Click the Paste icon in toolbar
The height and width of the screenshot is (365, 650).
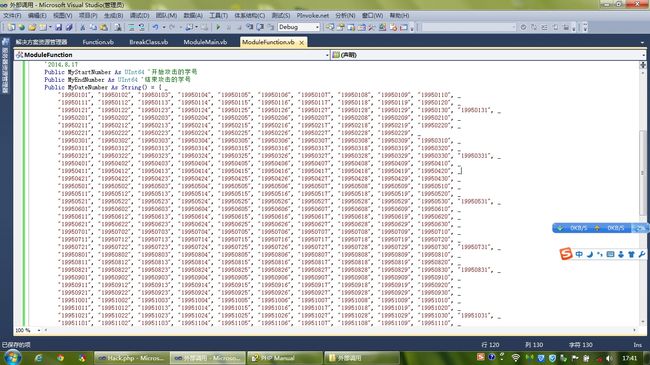click(x=104, y=27)
